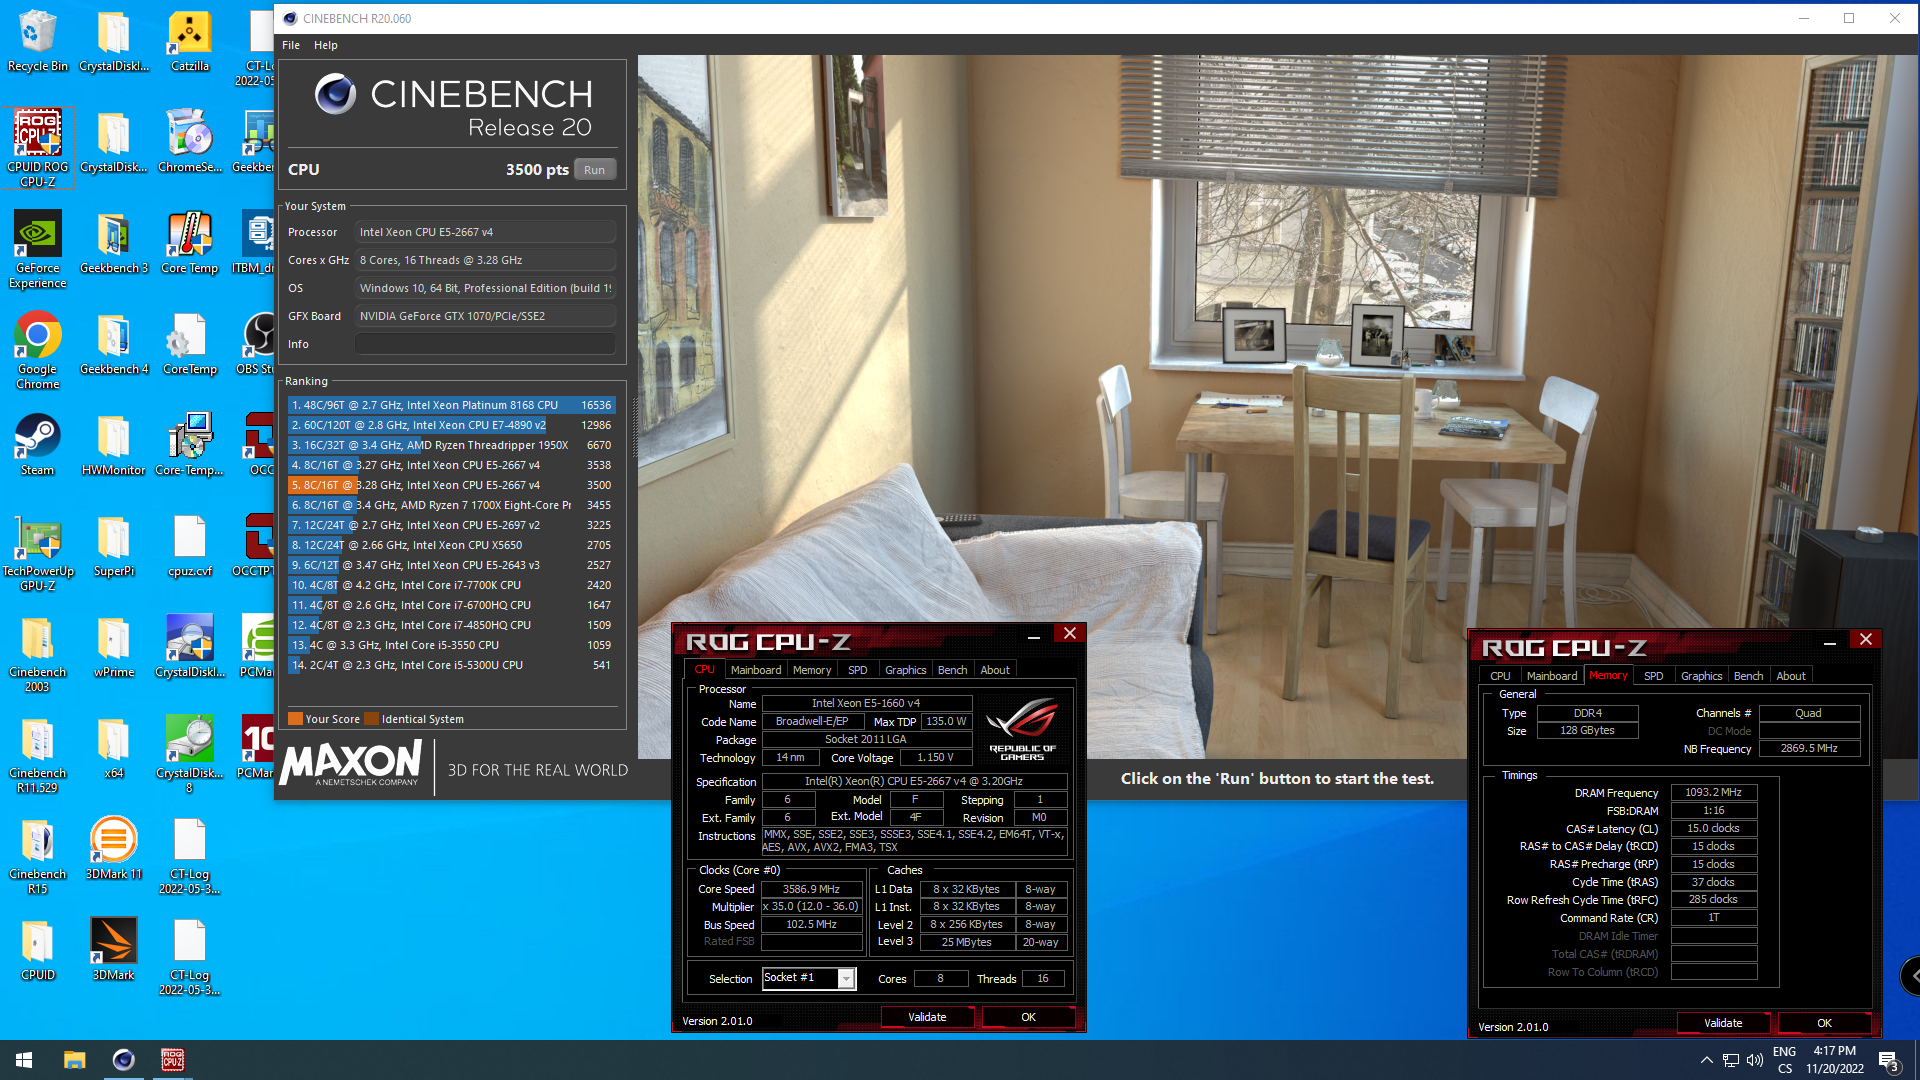Open the HWMonitor folder icon
1920x1080 pixels.
(x=113, y=444)
